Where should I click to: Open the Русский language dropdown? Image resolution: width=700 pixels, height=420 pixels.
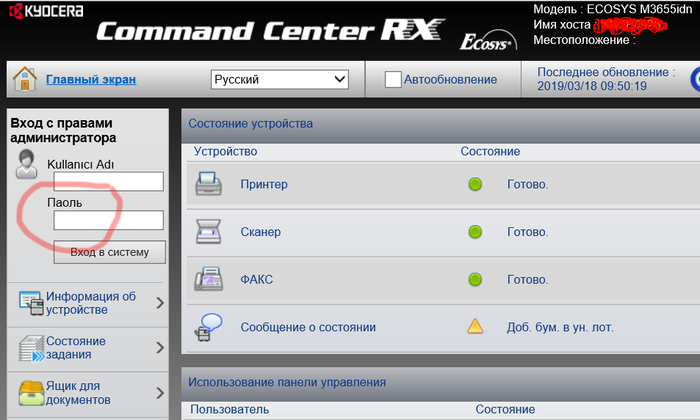[x=279, y=79]
